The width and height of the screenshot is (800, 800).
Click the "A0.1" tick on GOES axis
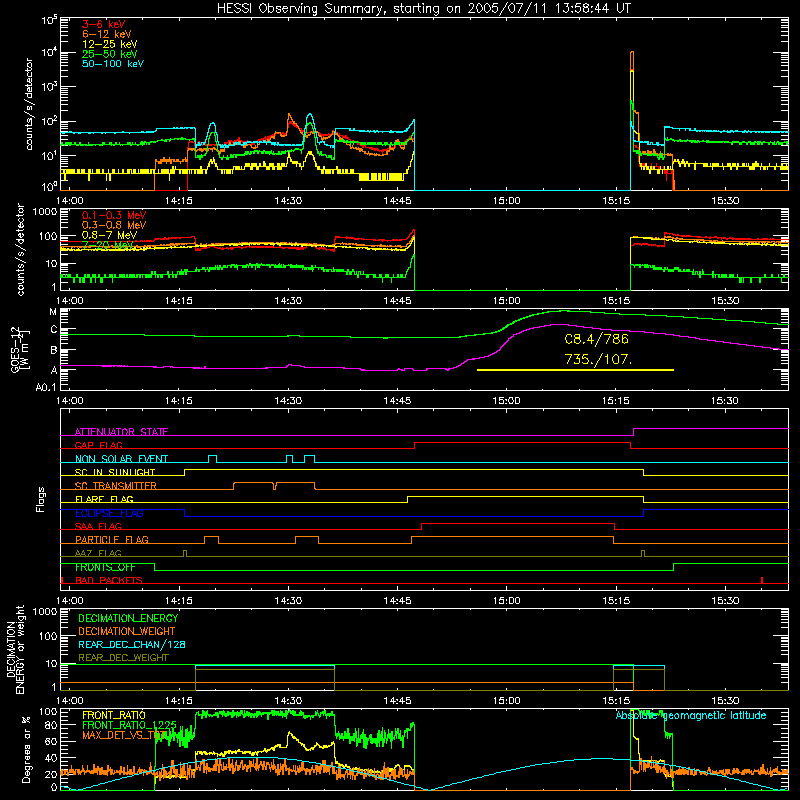point(46,387)
